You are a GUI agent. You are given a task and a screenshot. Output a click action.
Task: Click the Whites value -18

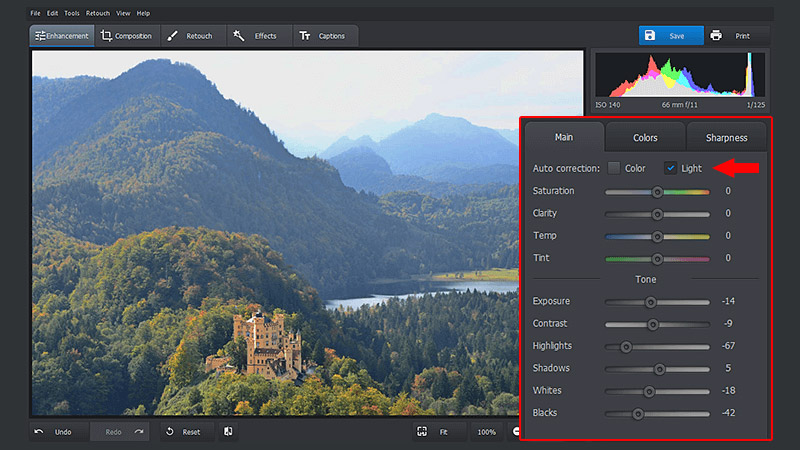pos(728,390)
